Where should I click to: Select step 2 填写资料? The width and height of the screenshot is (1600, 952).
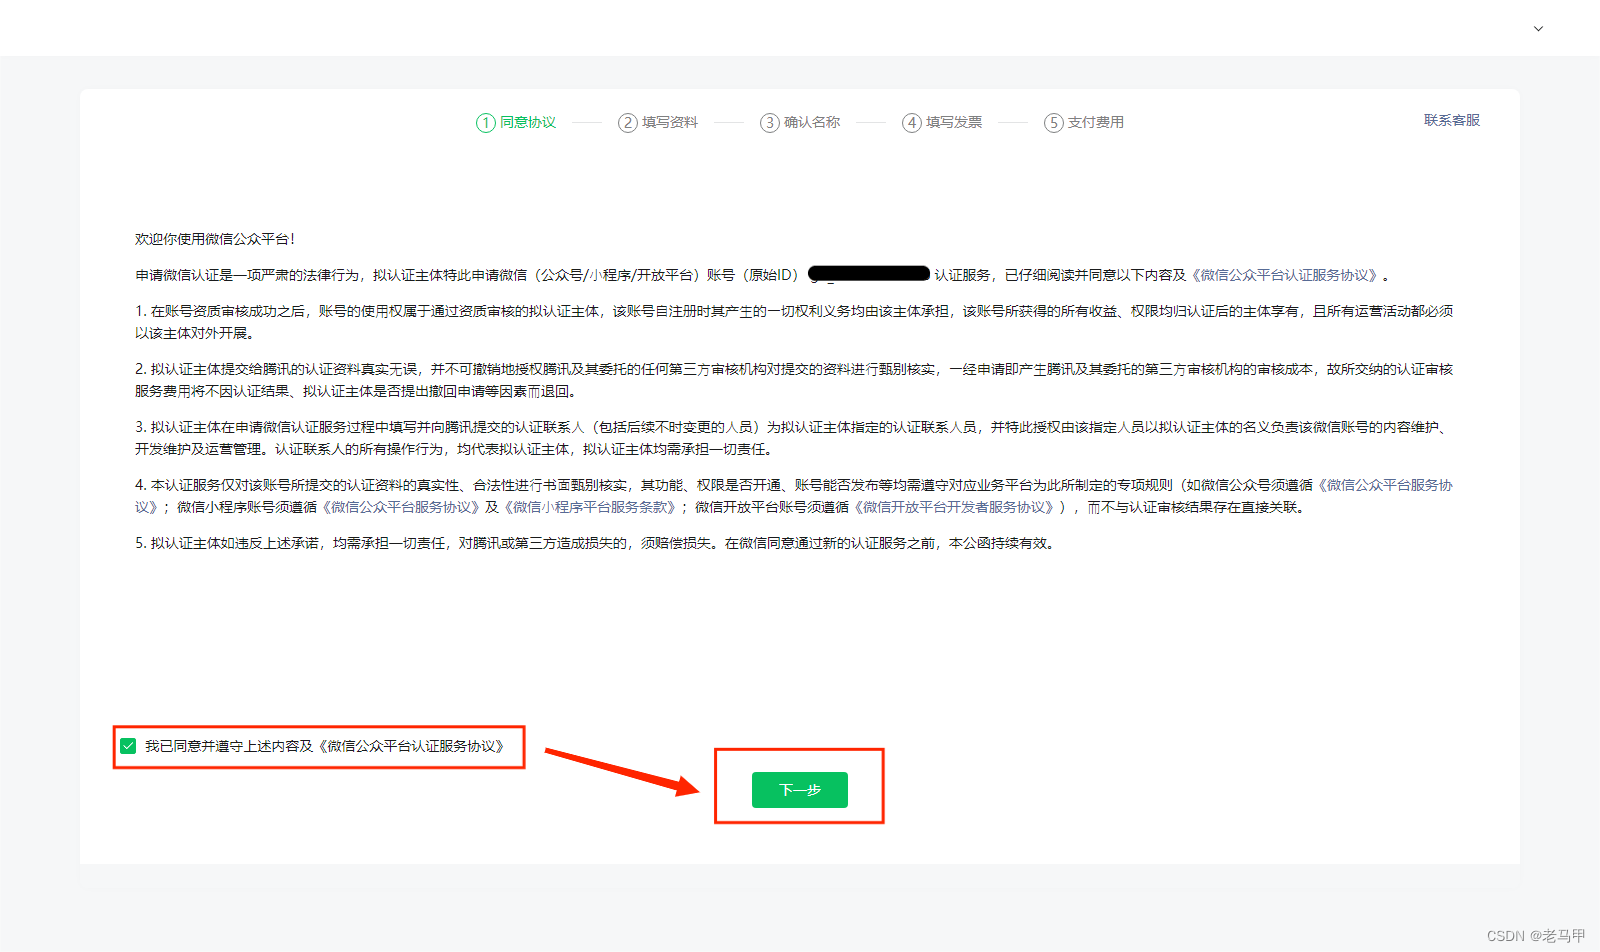point(658,122)
